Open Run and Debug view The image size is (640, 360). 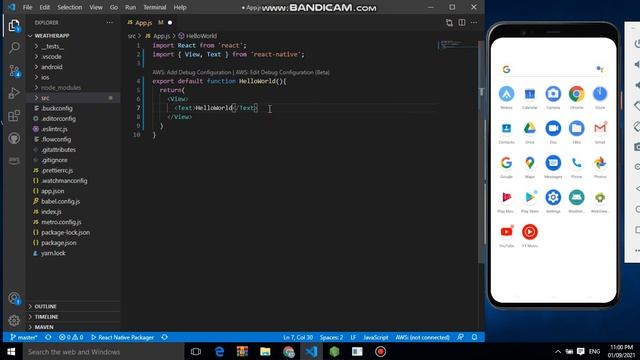14,93
